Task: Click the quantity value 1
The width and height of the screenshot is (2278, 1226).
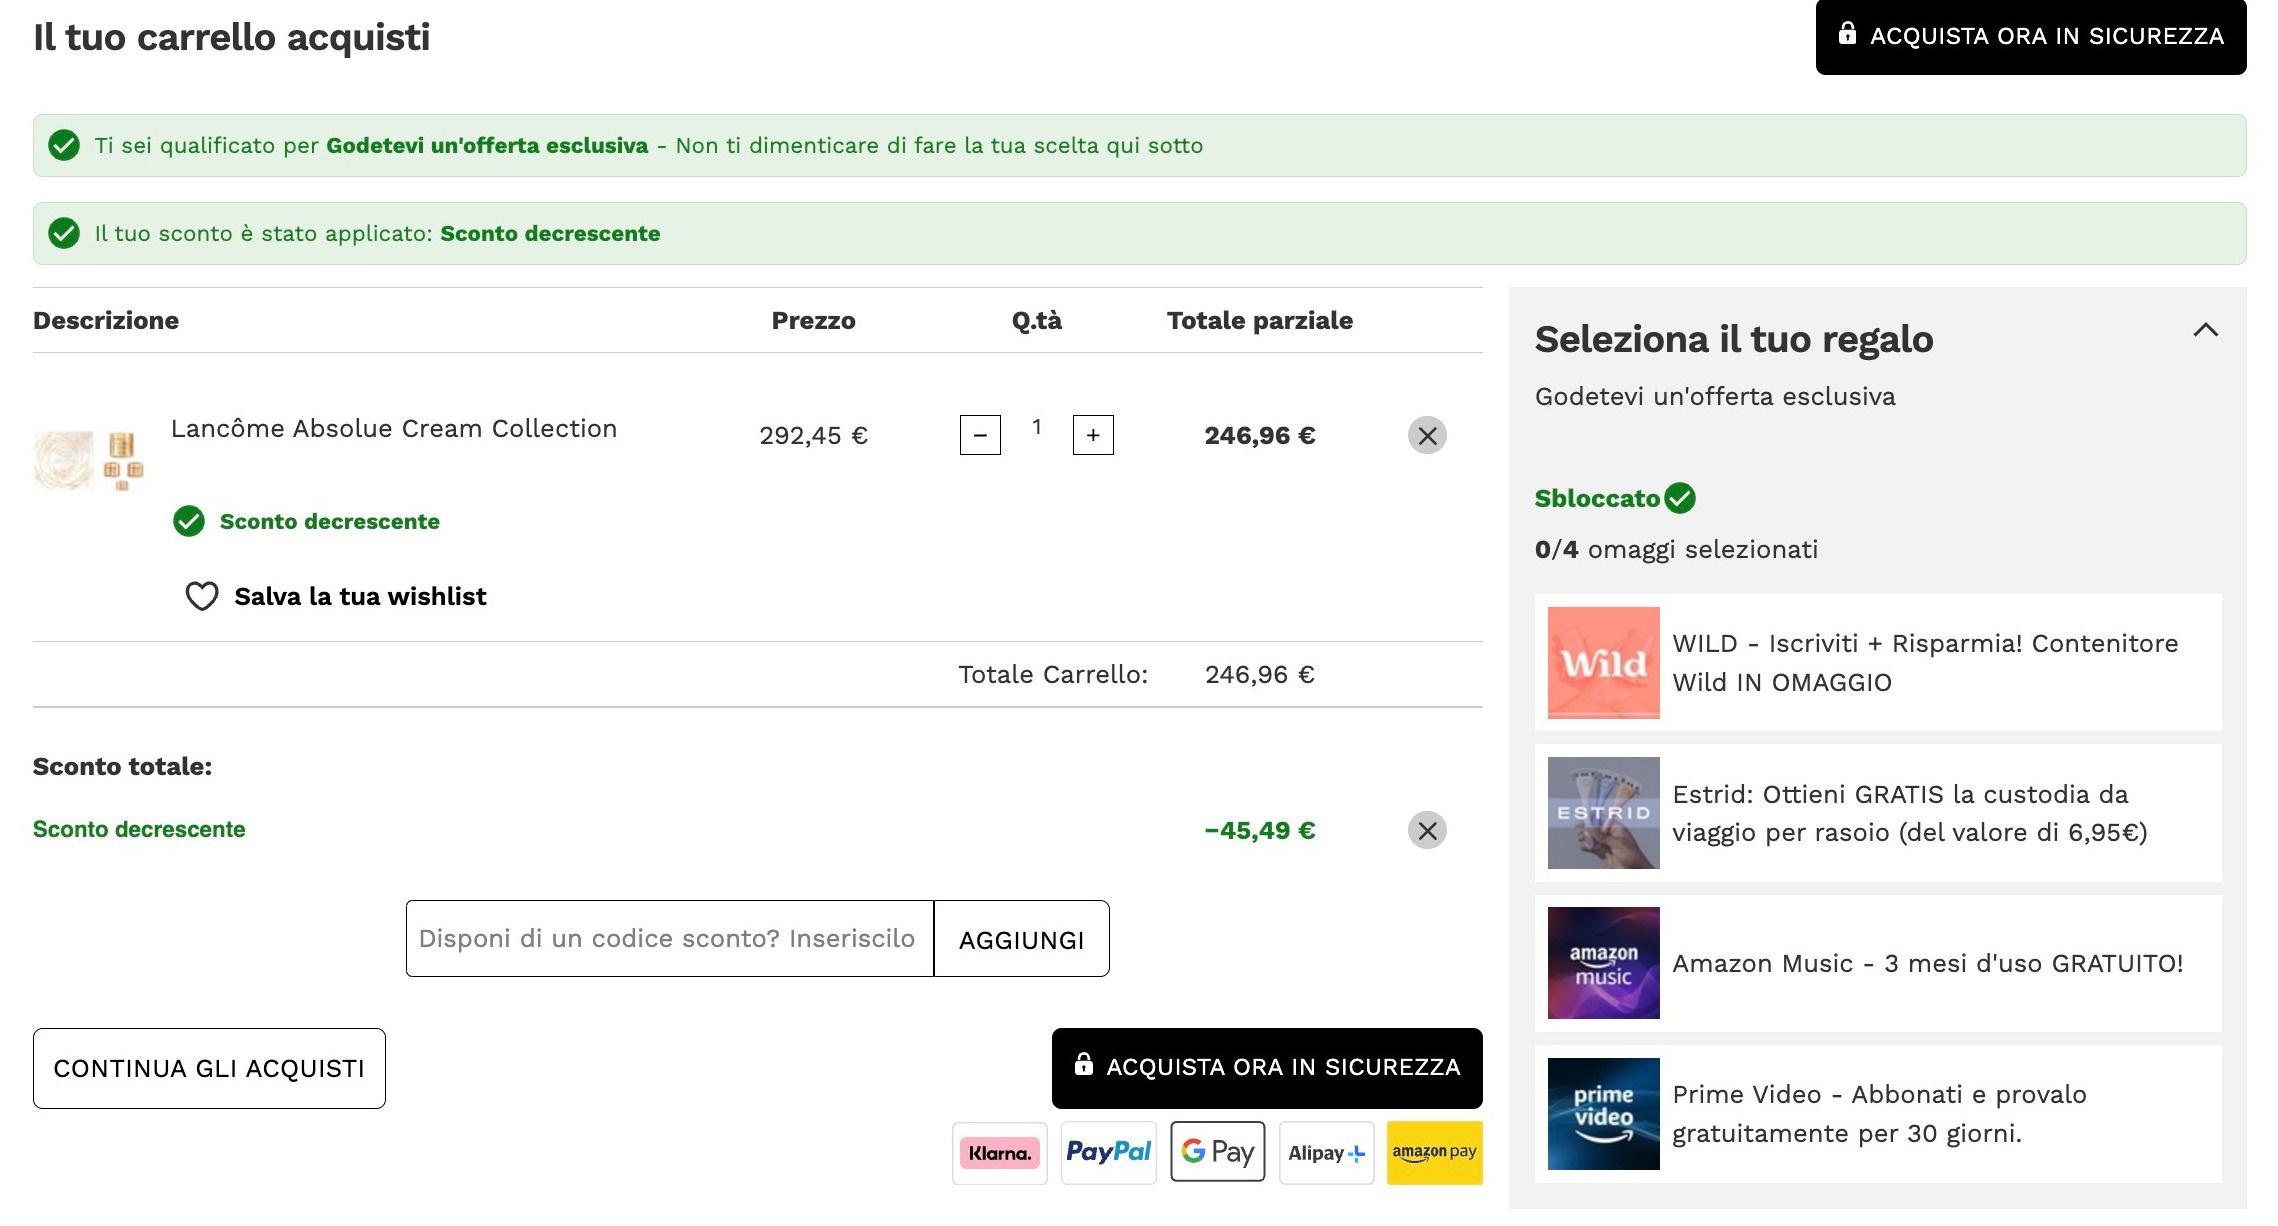Action: pyautogui.click(x=1037, y=427)
